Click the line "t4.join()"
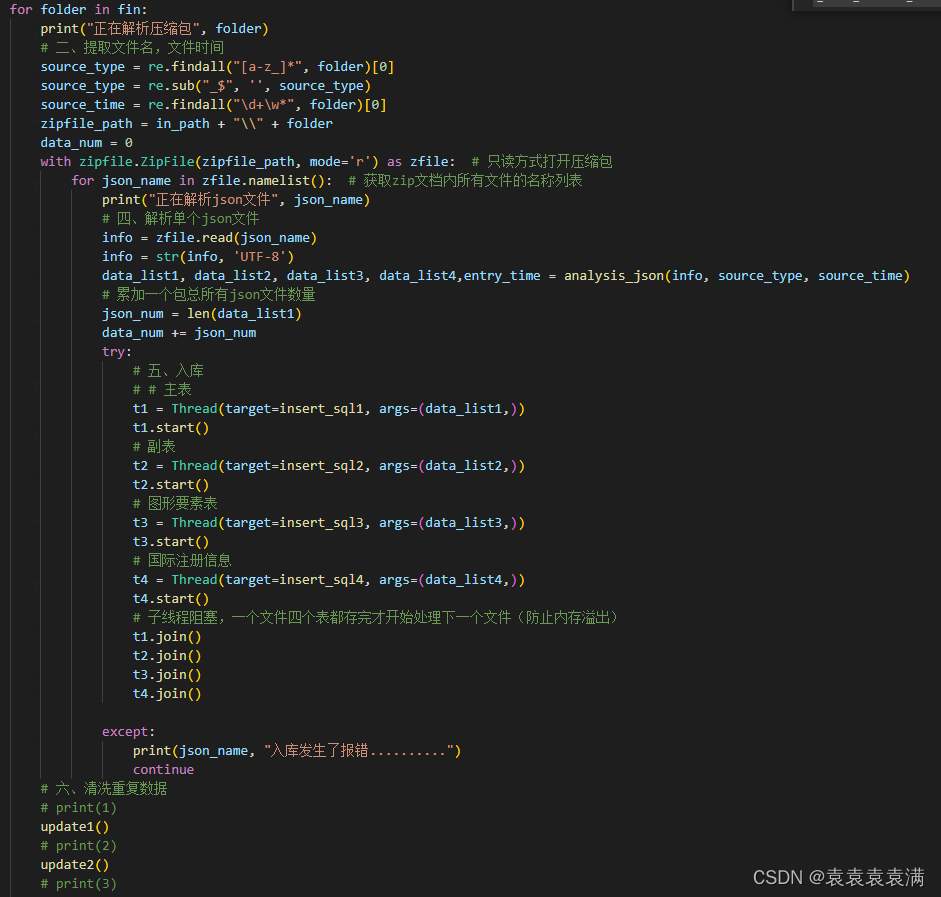 [167, 694]
